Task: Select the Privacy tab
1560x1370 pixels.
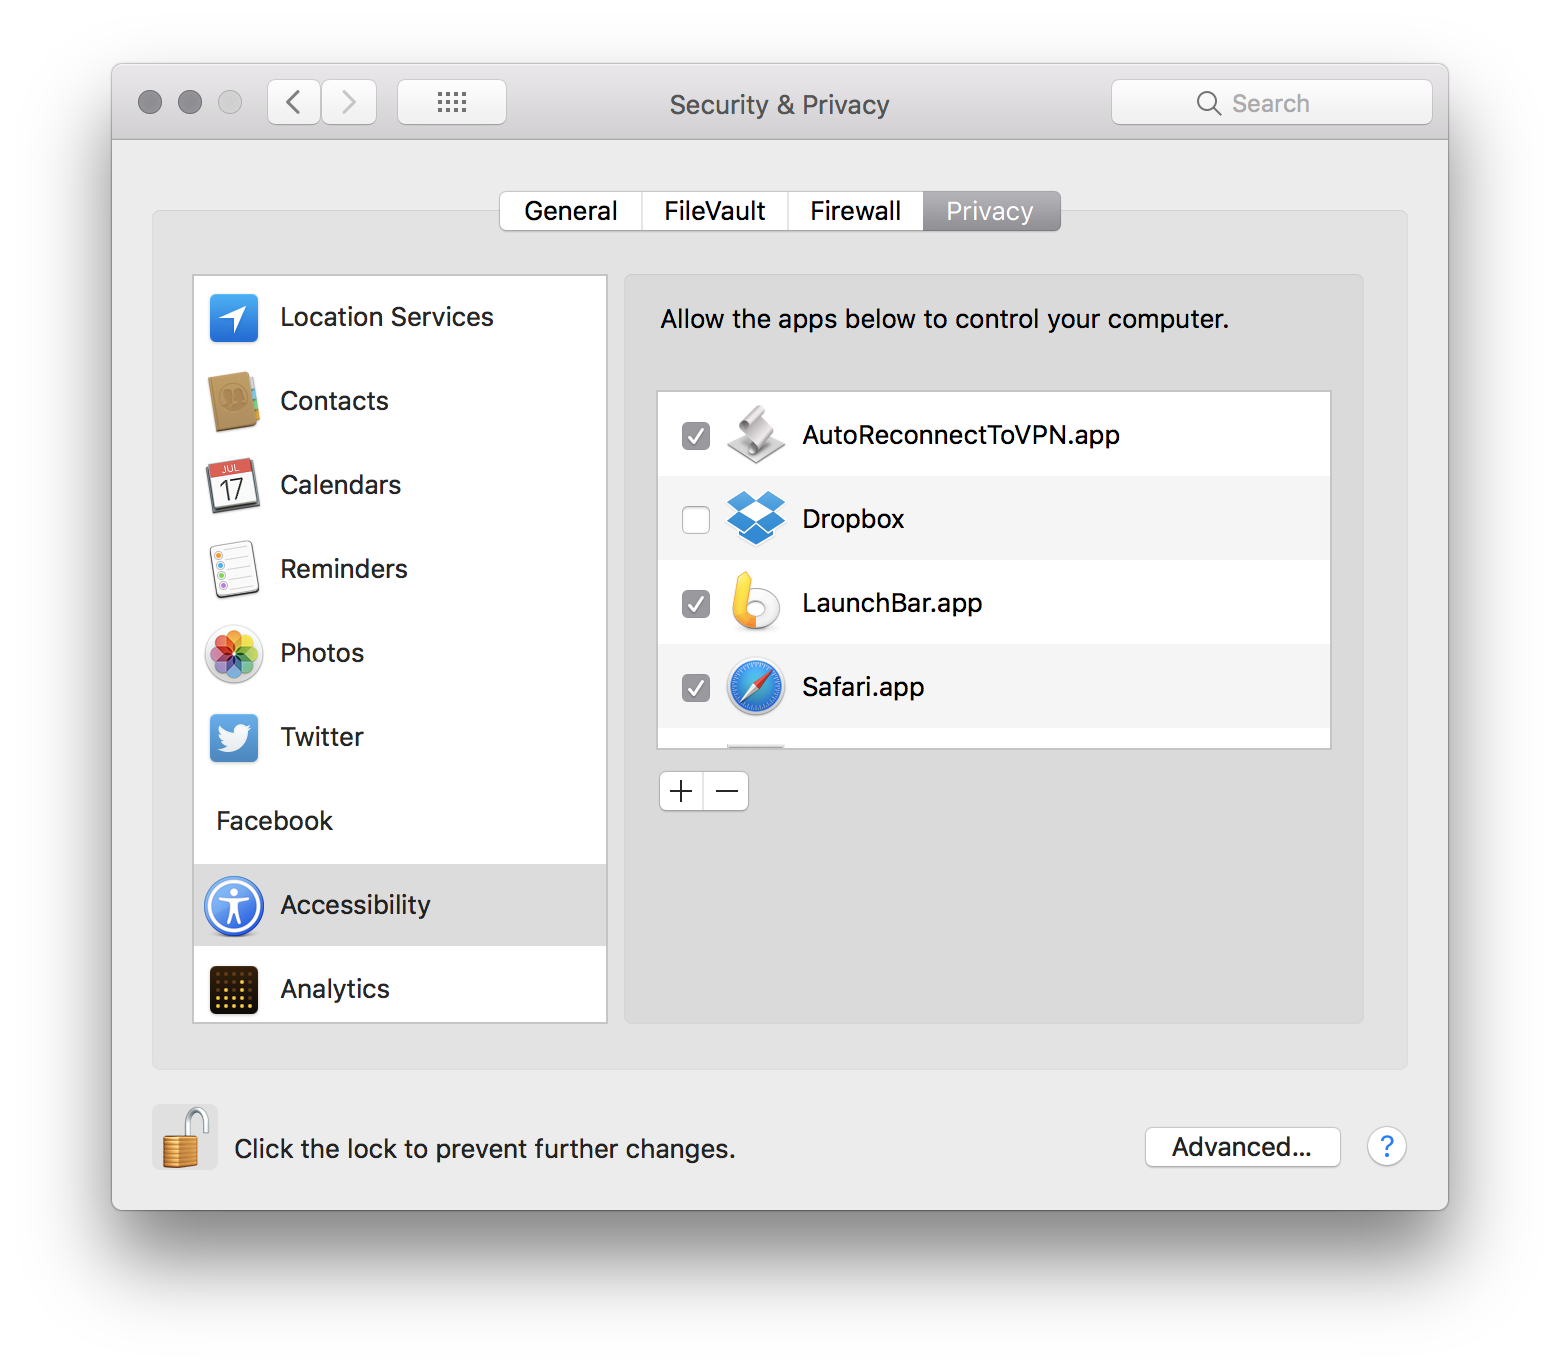Action: click(991, 211)
